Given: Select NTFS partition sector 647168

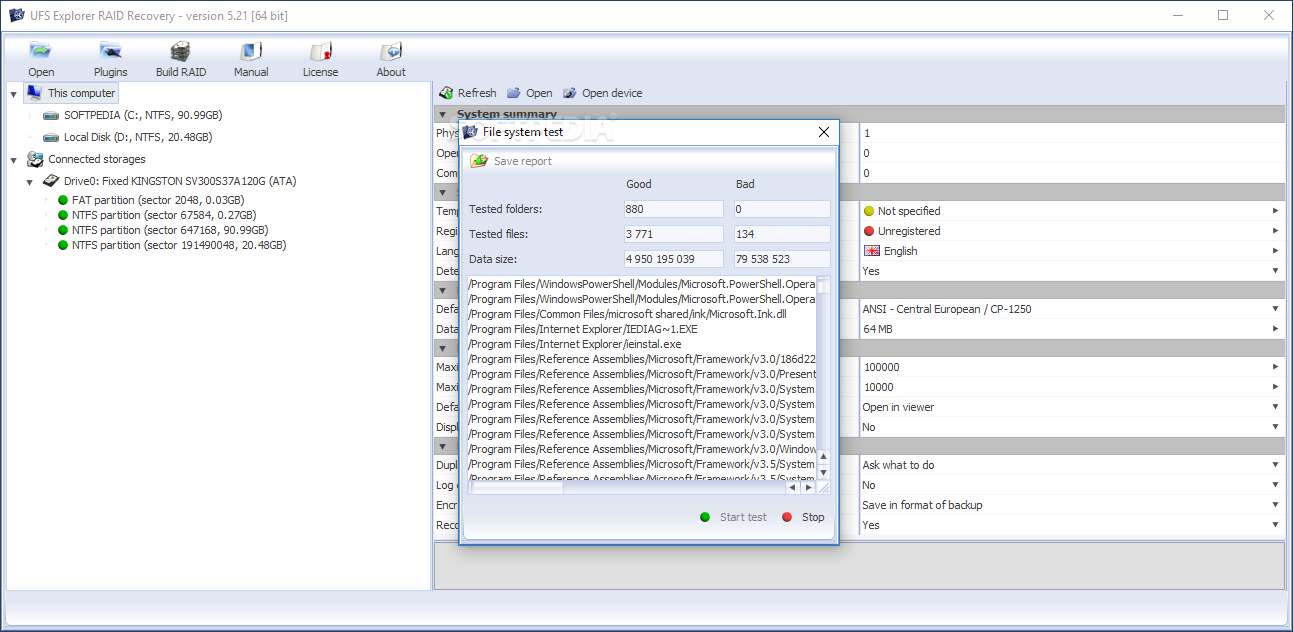Looking at the screenshot, I should click(162, 230).
